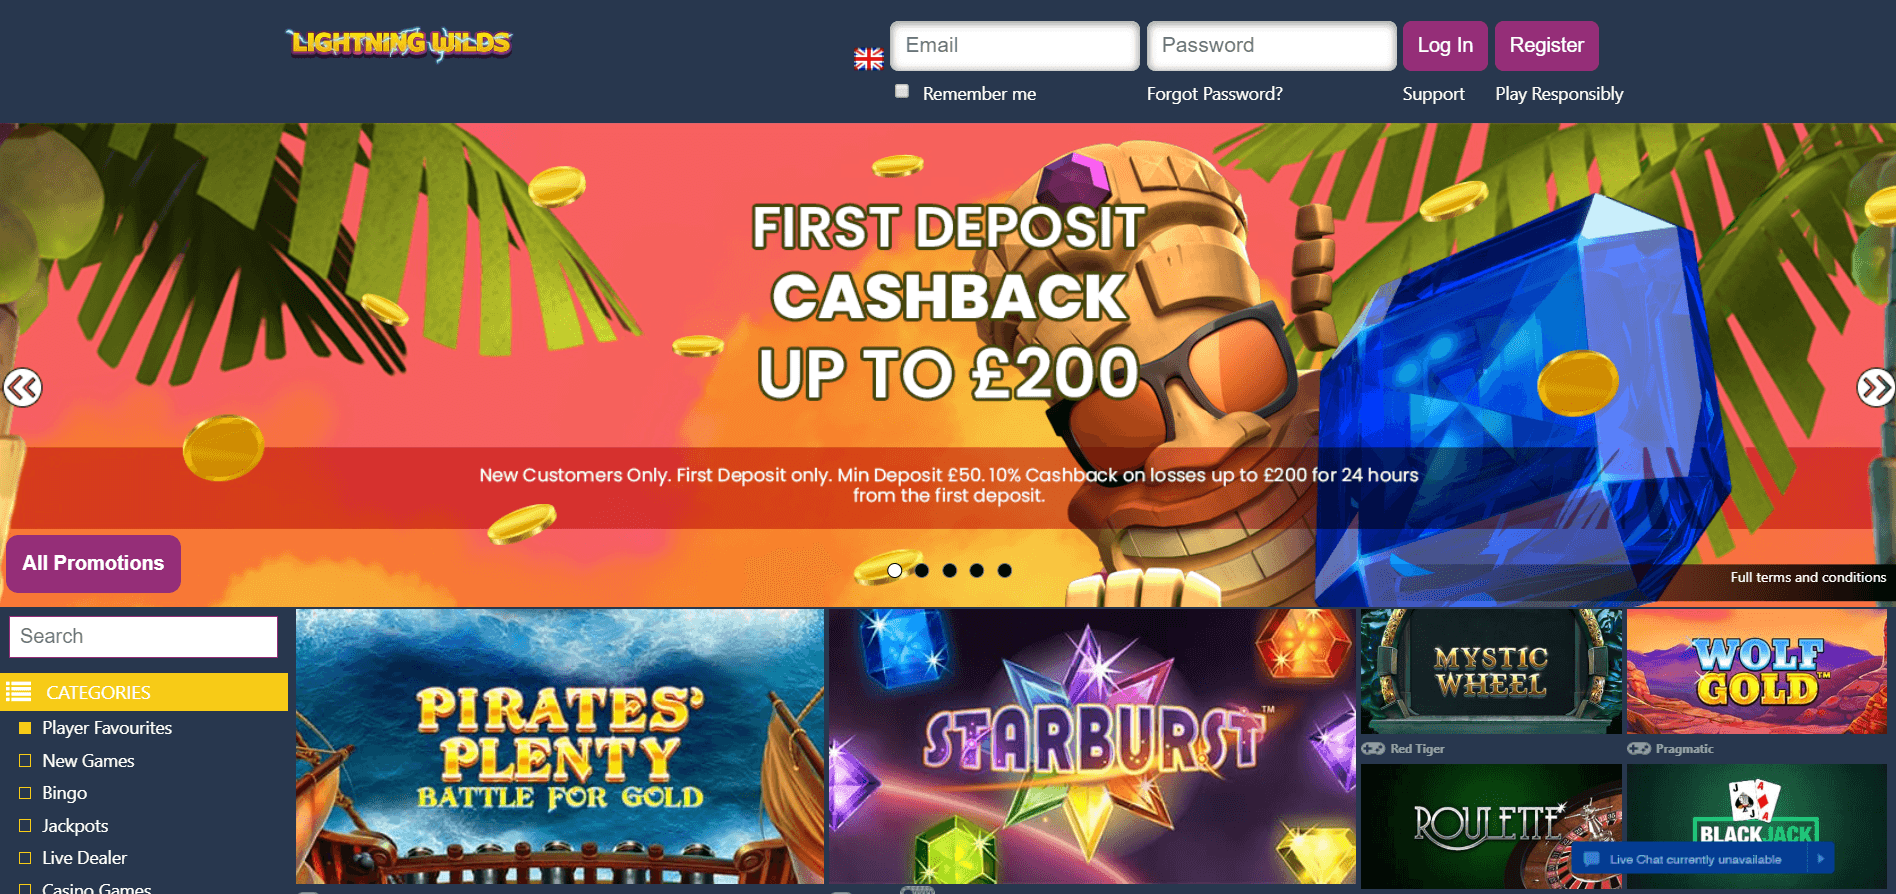The image size is (1896, 894).
Task: Click the Register button
Action: pyautogui.click(x=1546, y=46)
